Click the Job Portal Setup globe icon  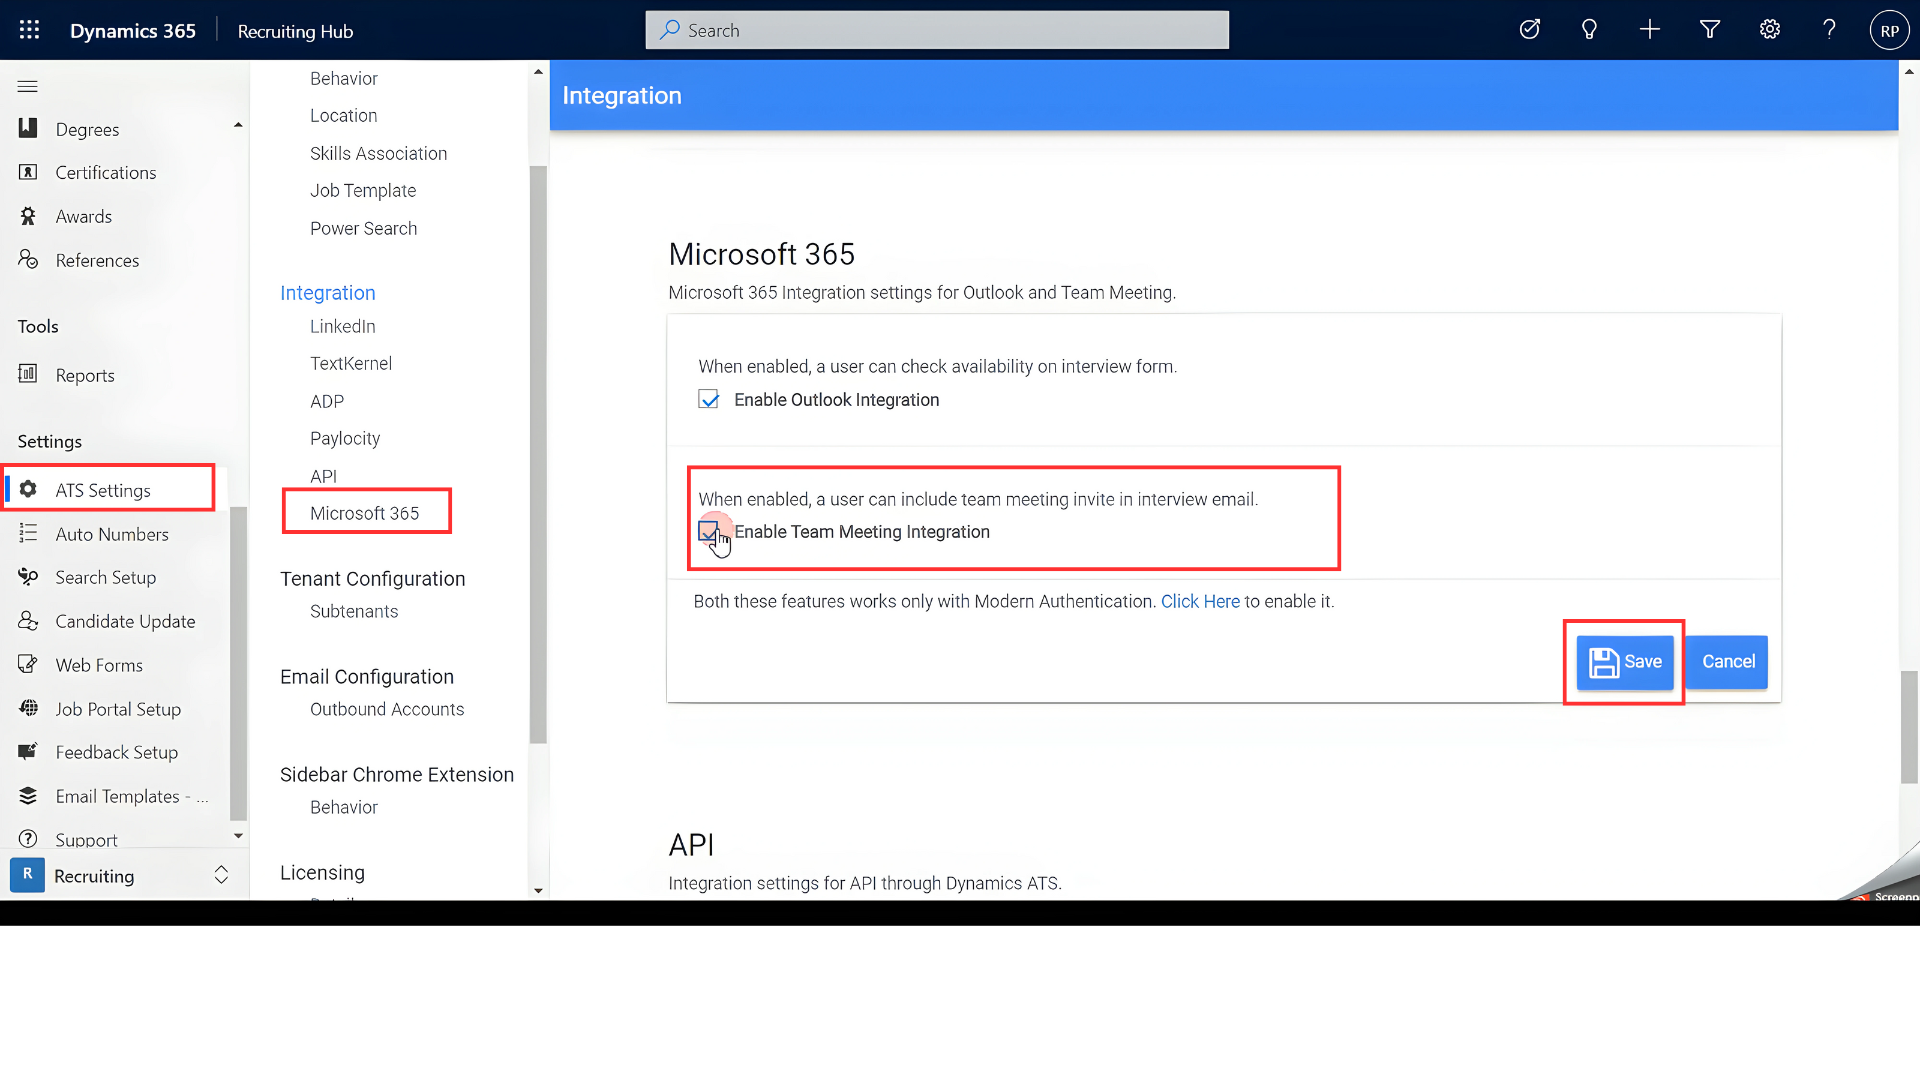coord(28,708)
